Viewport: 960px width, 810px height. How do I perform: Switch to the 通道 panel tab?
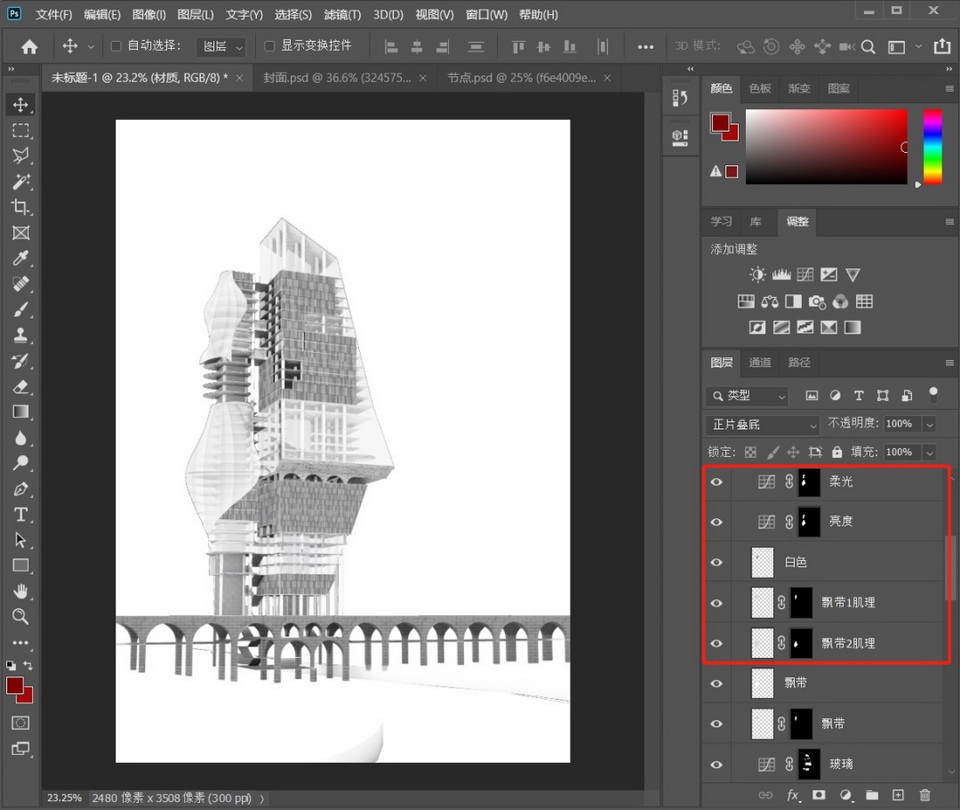tap(760, 362)
